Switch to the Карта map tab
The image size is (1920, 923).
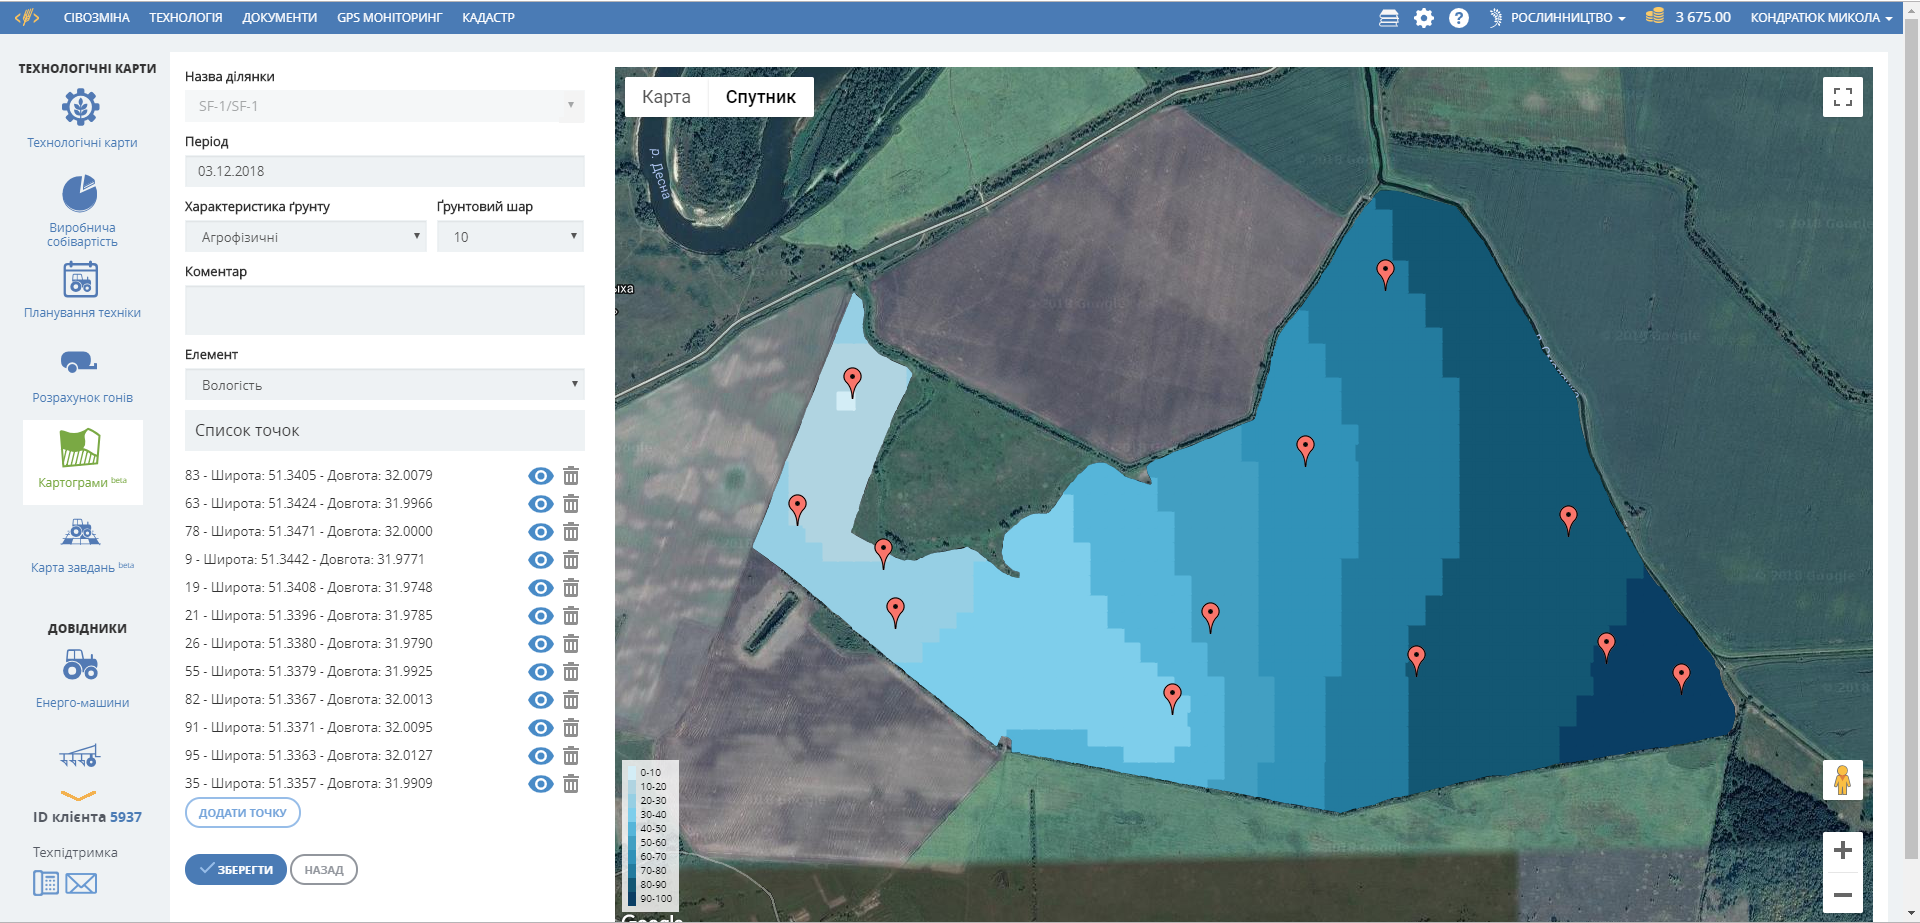click(666, 97)
